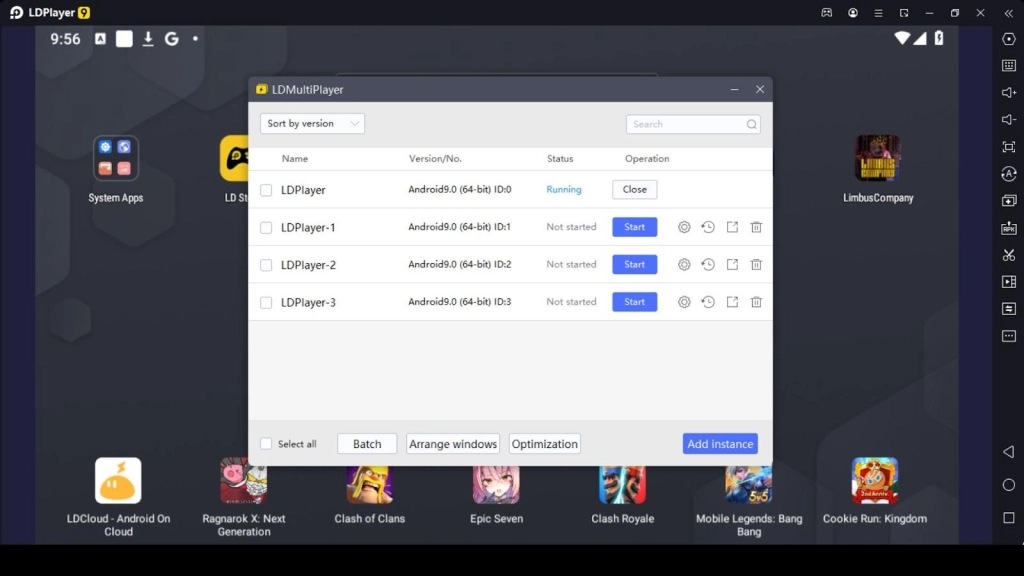This screenshot has width=1024, height=576.
Task: Open keyboard mapping in right sidebar
Action: coord(1009,66)
